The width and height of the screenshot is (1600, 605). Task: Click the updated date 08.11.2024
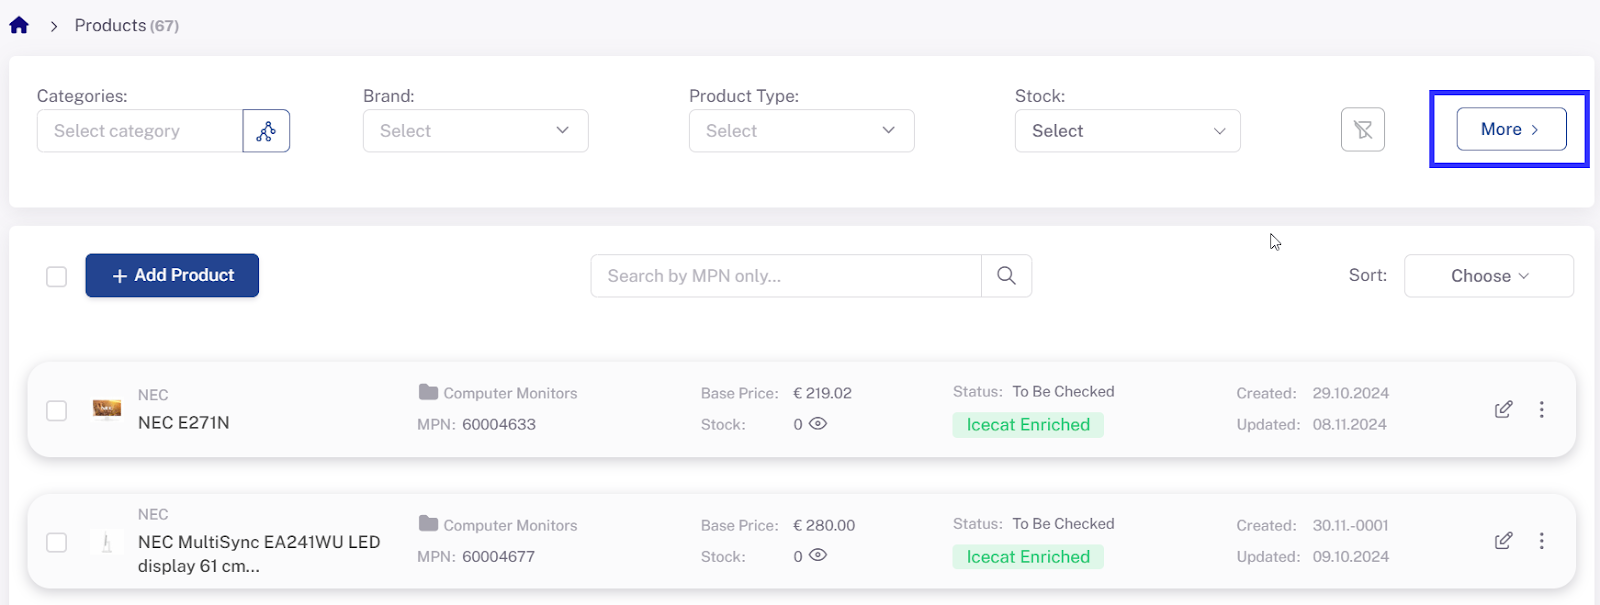click(x=1350, y=424)
